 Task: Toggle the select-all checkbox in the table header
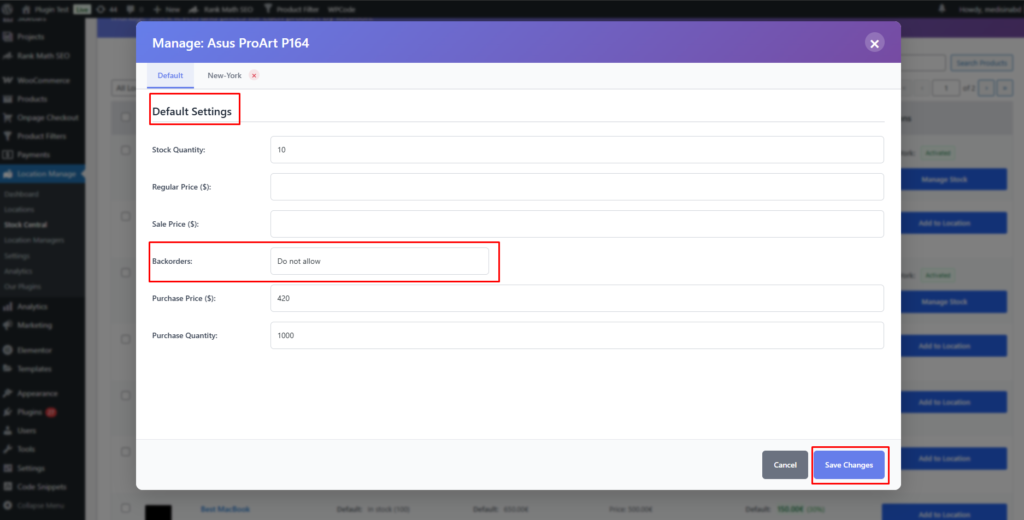[125, 118]
